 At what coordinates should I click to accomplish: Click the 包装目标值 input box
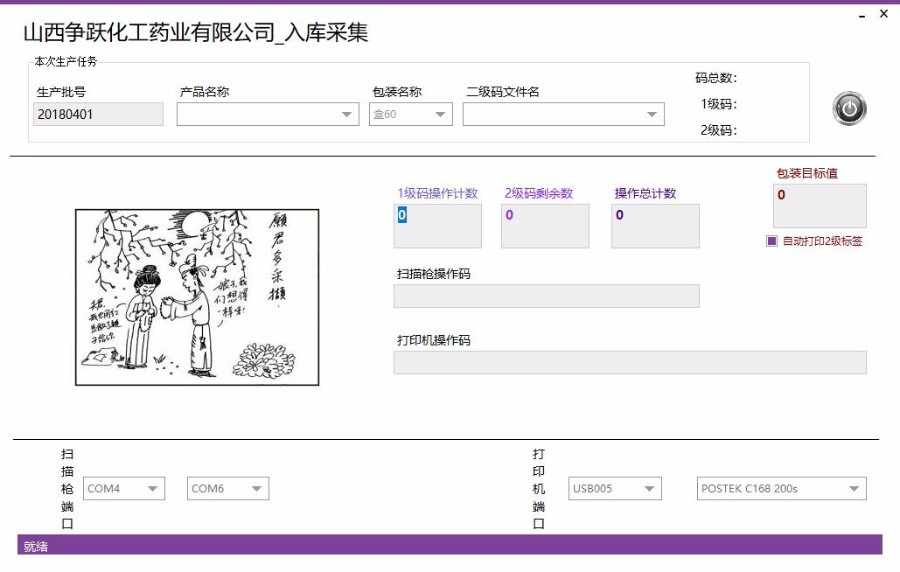[x=820, y=206]
